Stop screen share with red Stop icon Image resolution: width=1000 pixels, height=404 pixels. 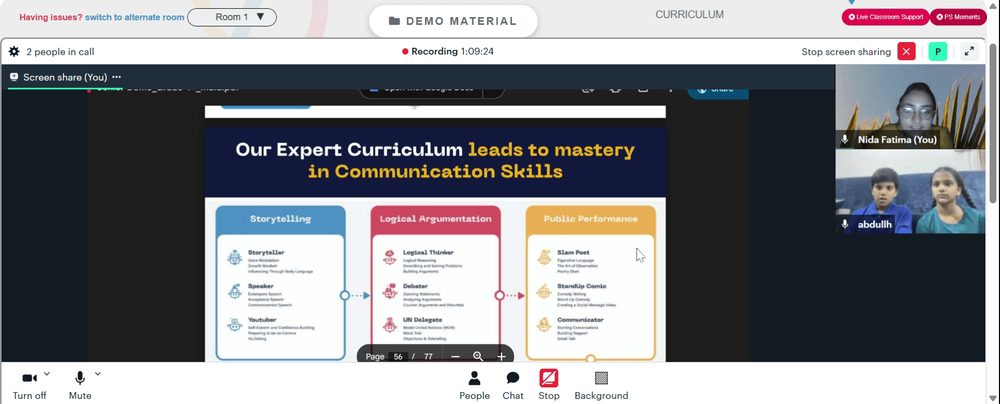click(548, 378)
